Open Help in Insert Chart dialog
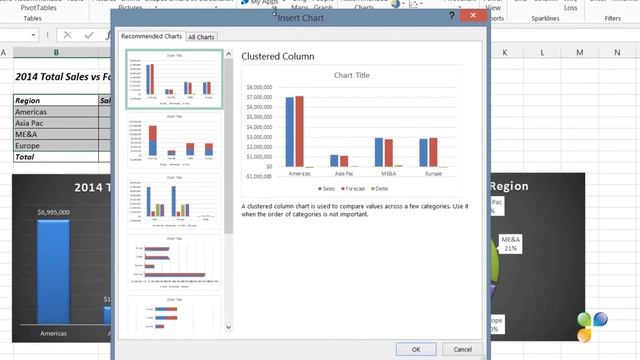 tap(451, 16)
